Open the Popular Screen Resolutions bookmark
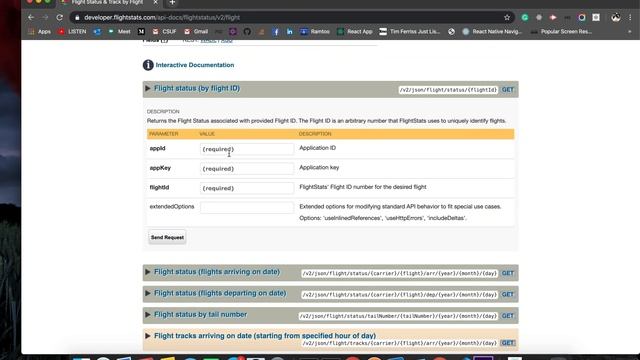The height and width of the screenshot is (360, 640). point(561,31)
